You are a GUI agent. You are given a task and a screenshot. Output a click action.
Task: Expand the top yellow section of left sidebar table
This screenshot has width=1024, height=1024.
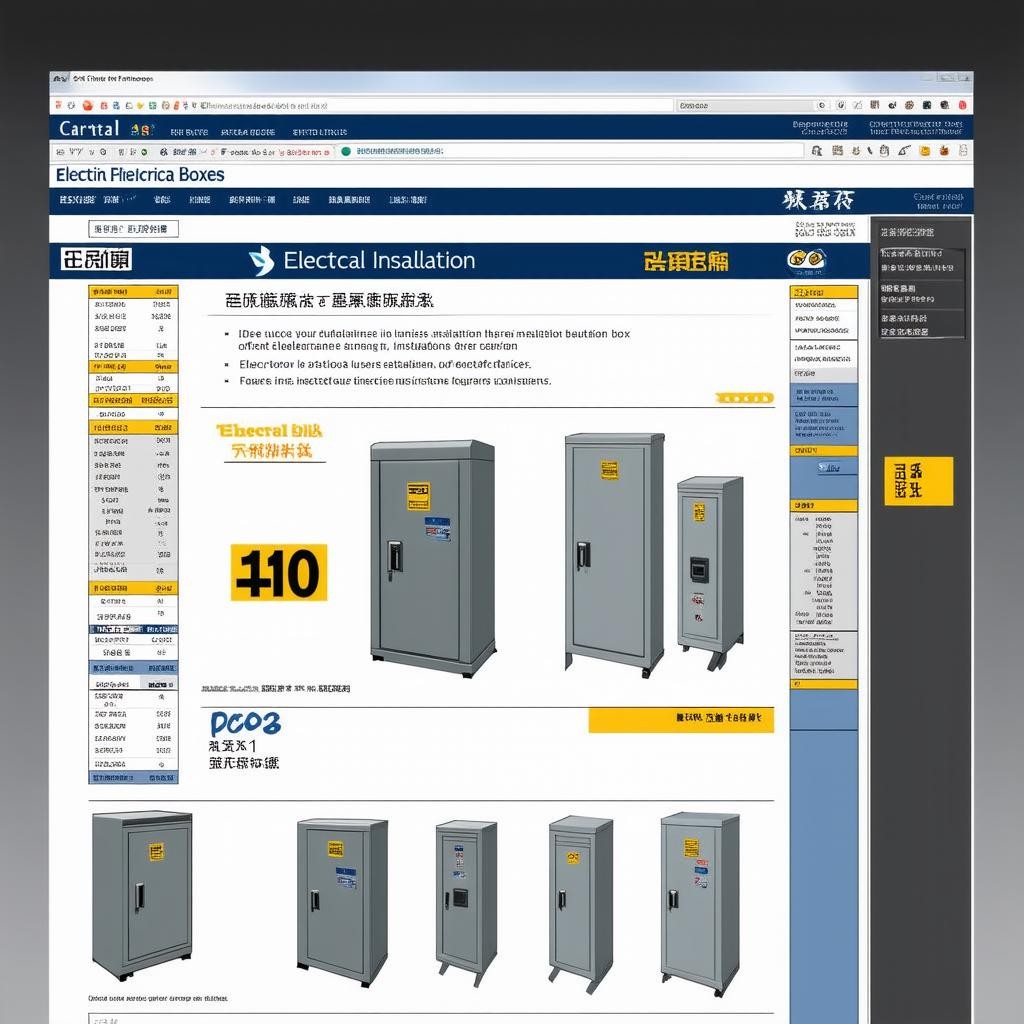click(x=133, y=292)
